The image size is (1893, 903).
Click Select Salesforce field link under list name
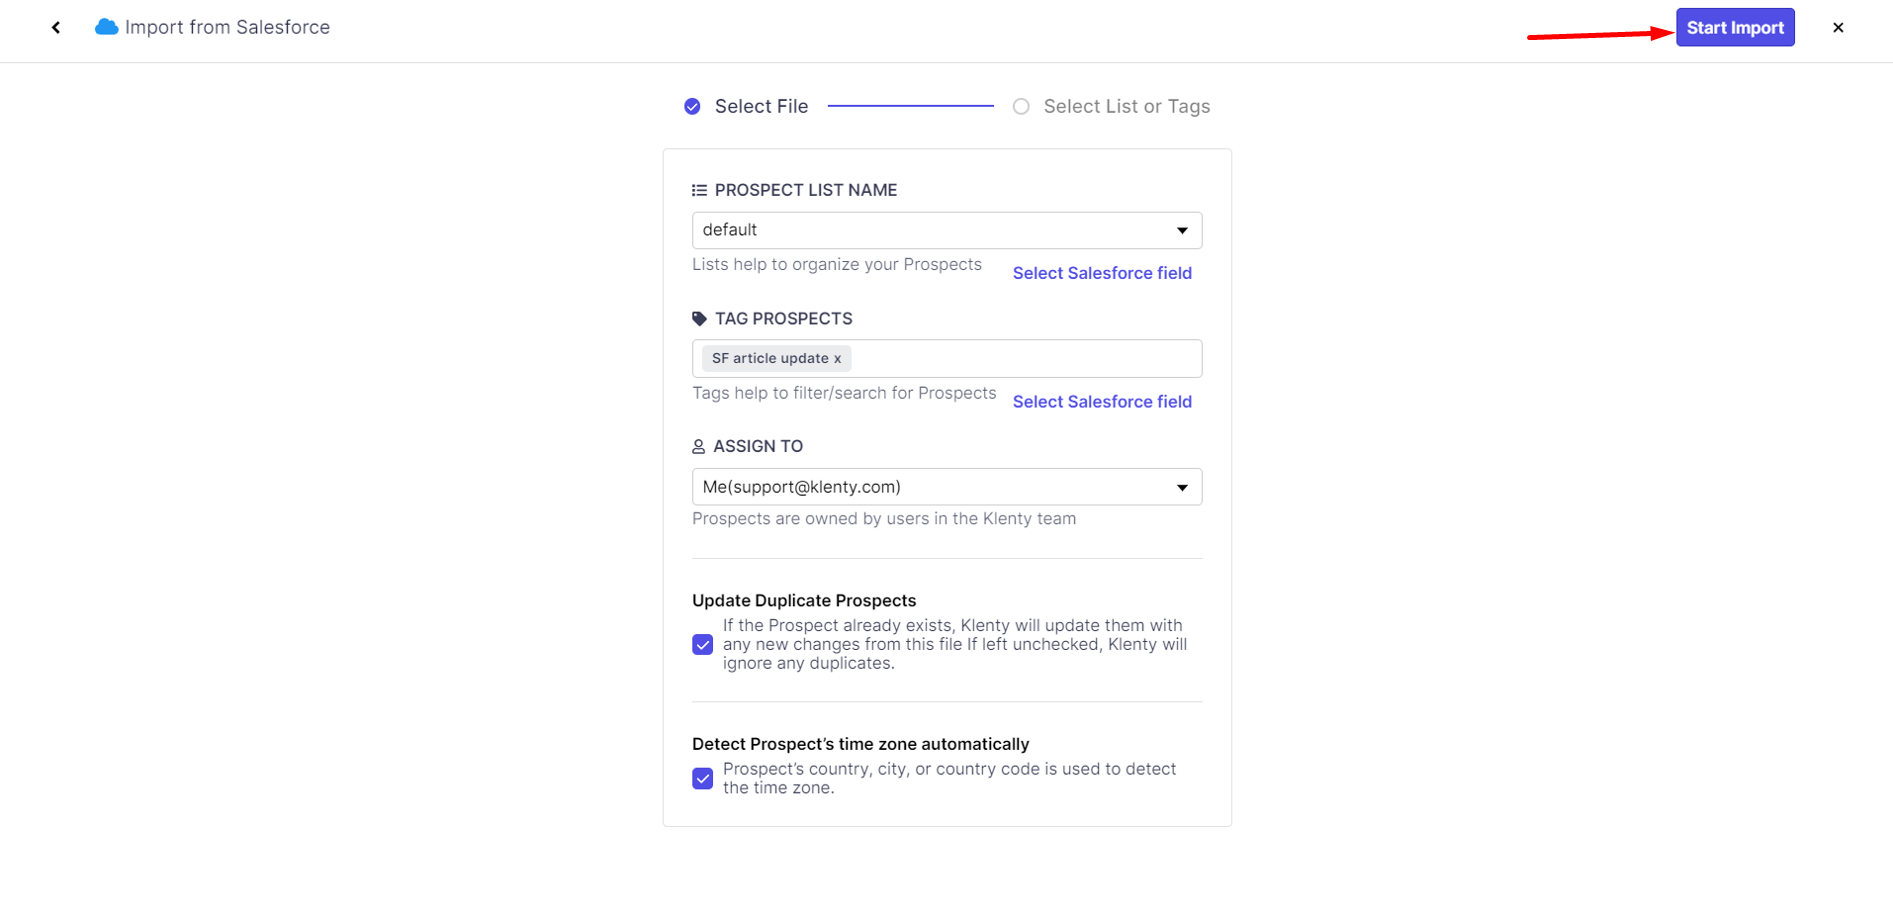coord(1102,273)
